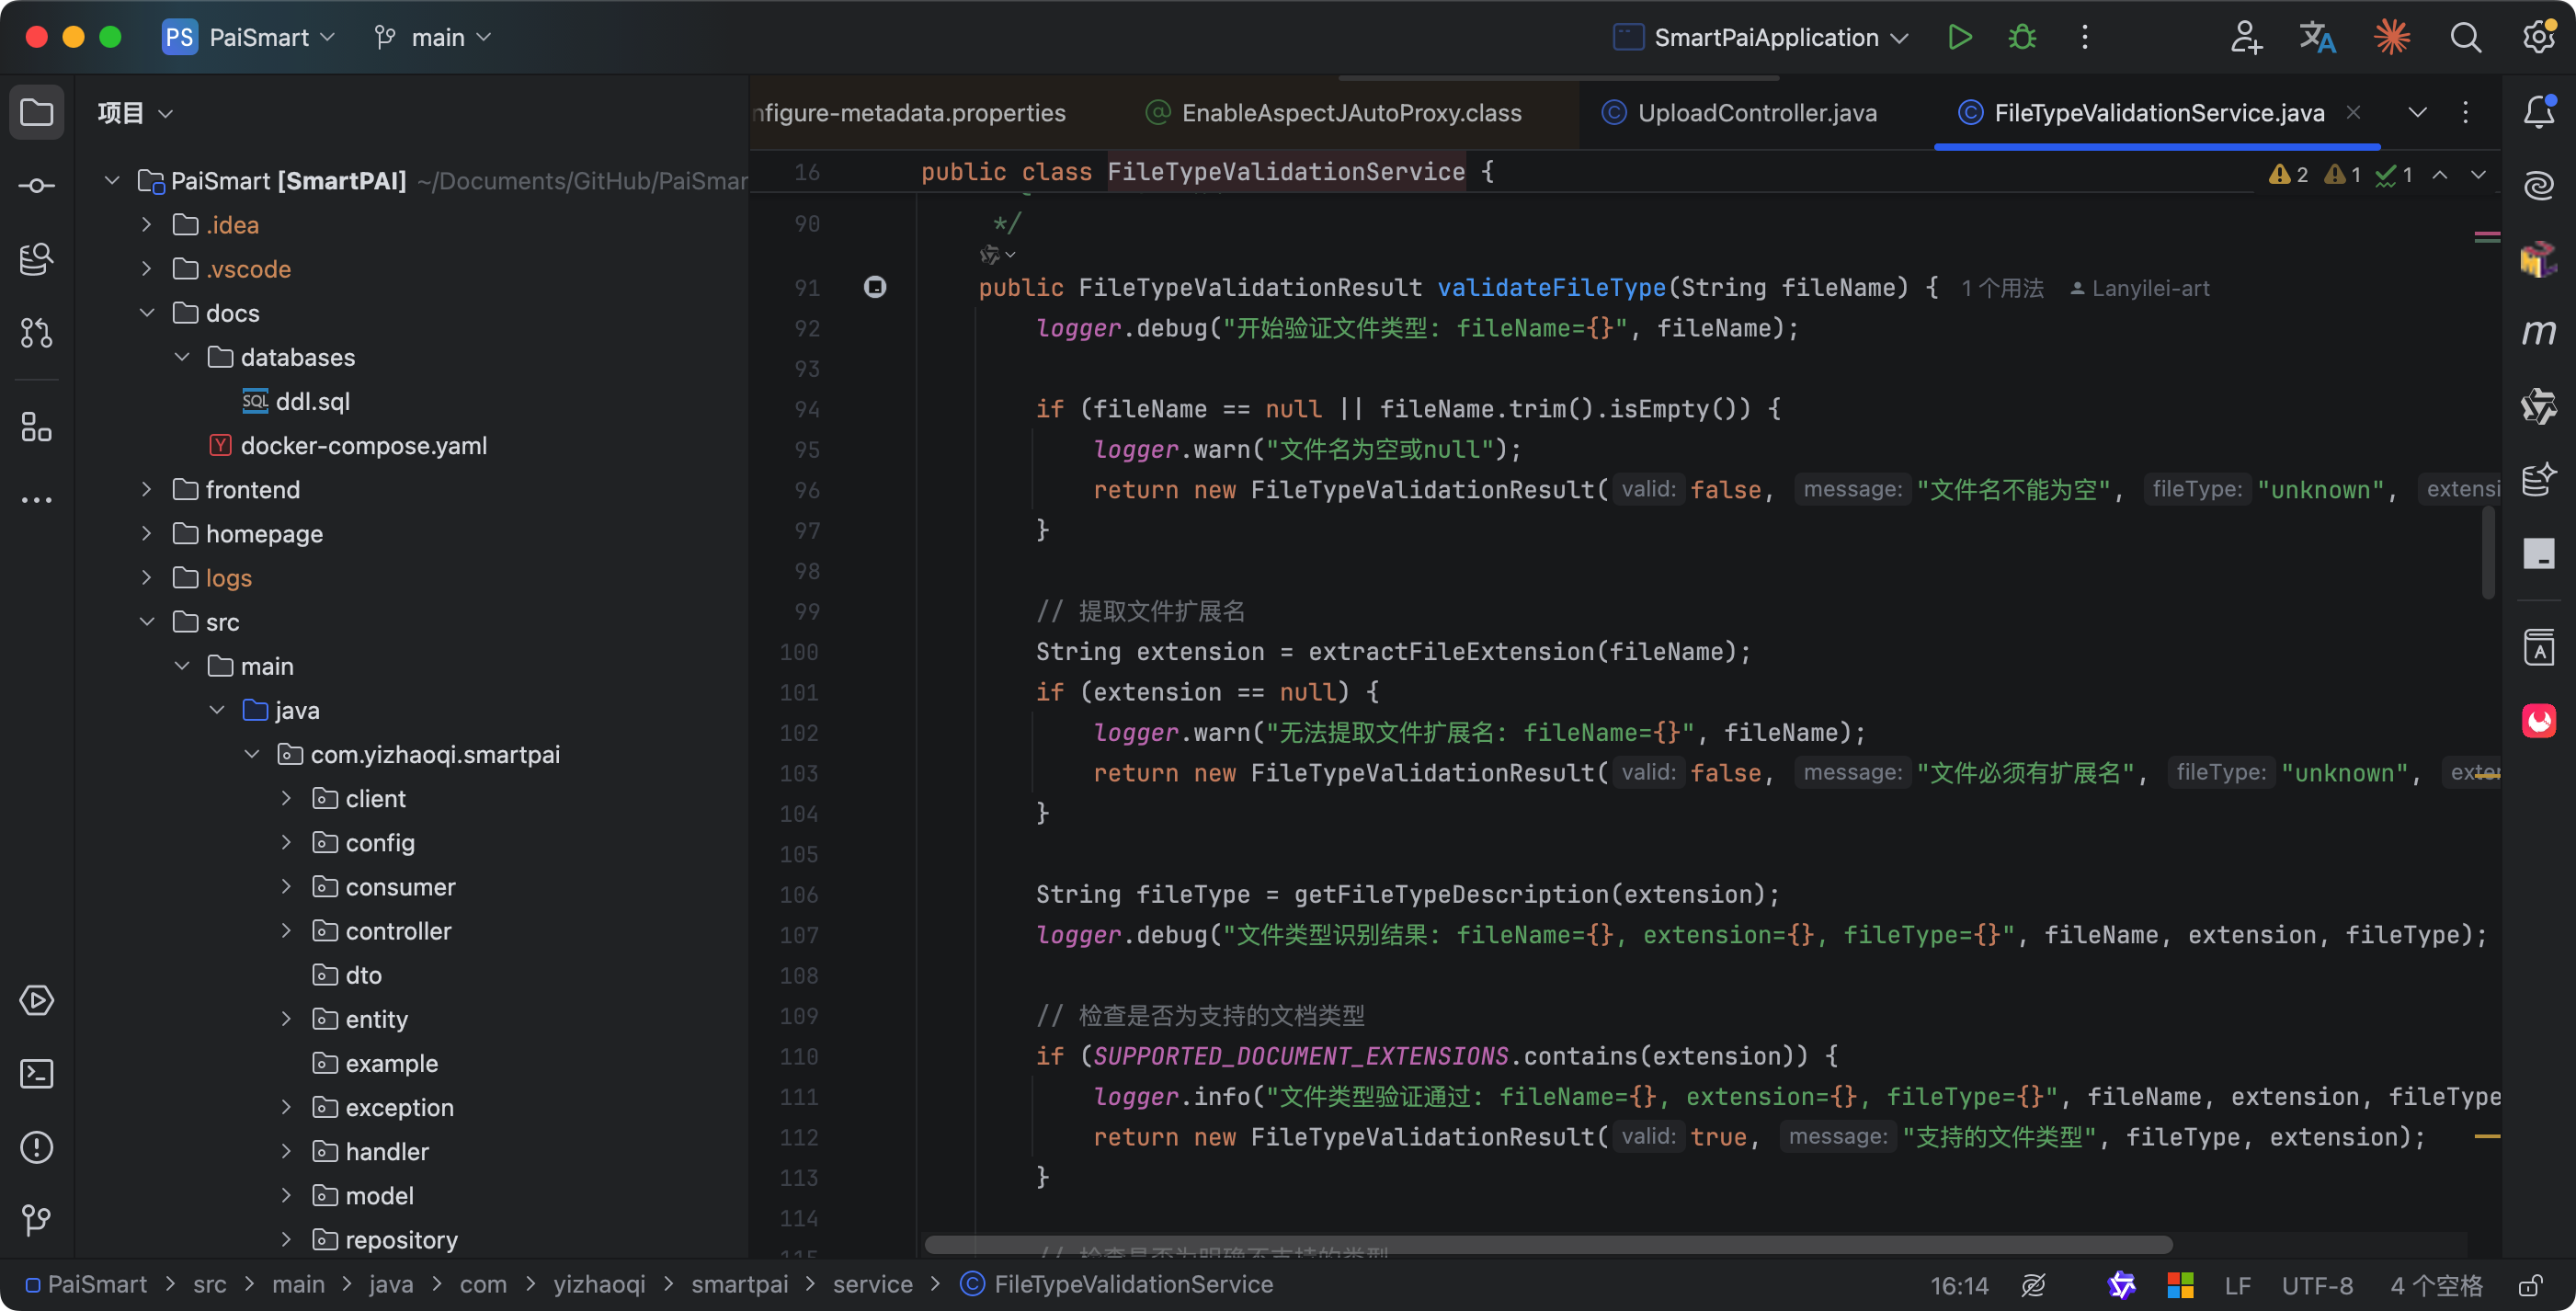Open the Git tool window
This screenshot has height=1311, width=2576.
(37, 1220)
